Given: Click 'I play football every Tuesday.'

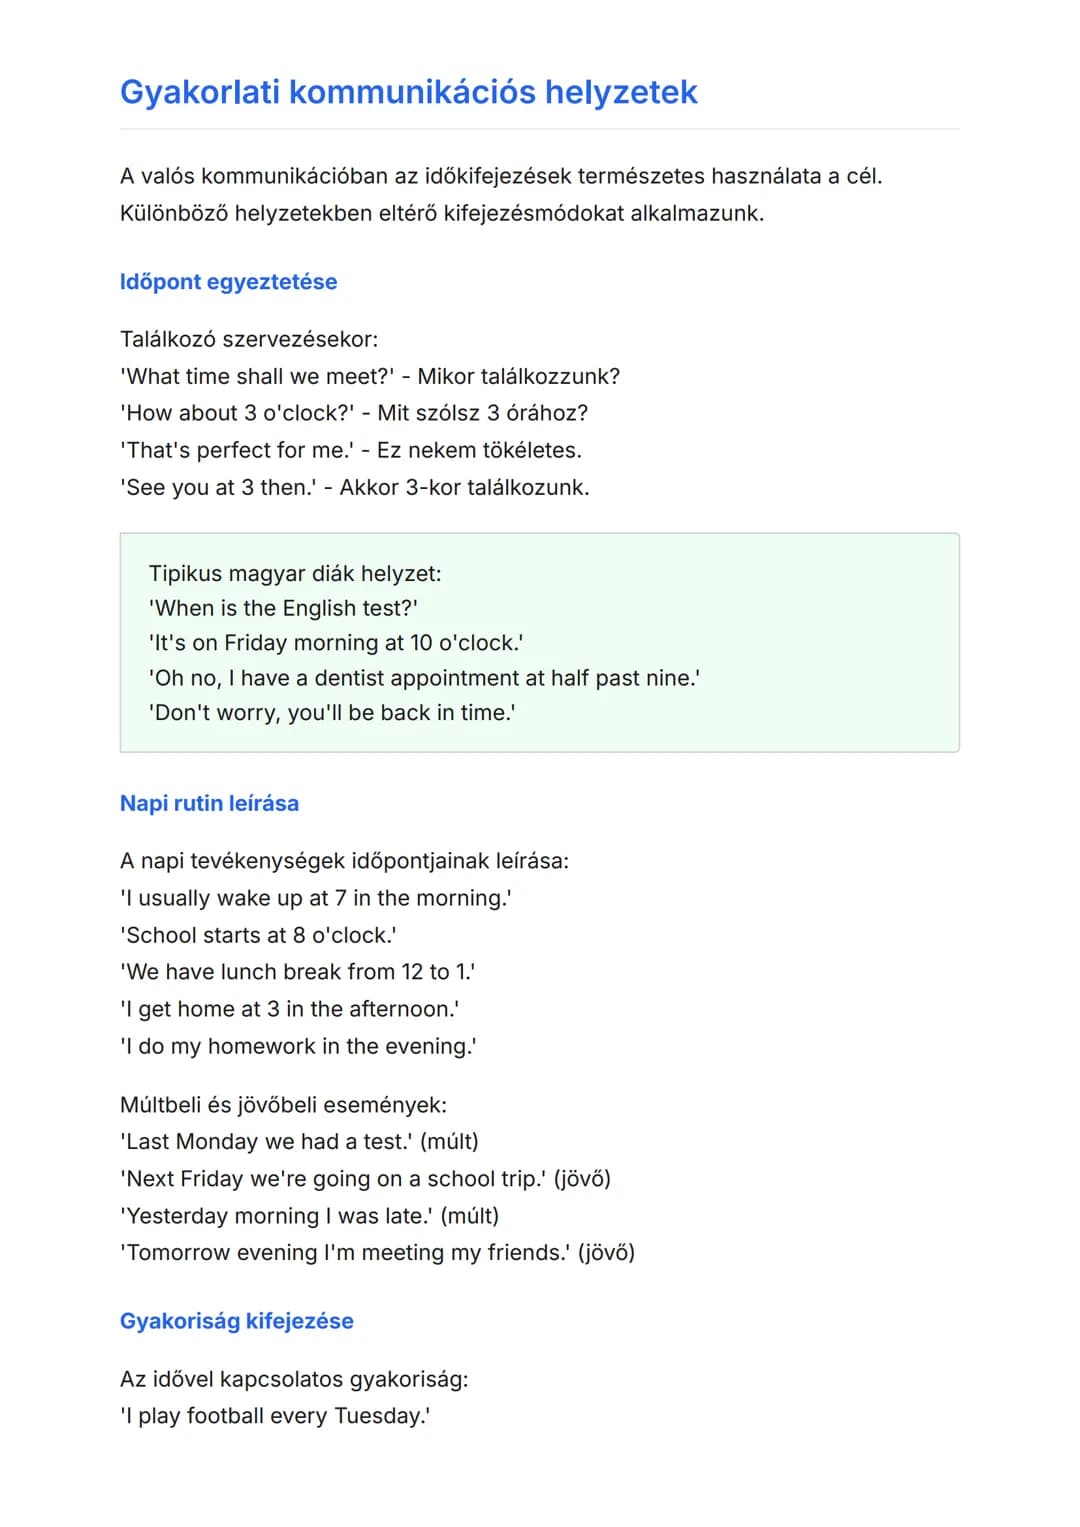Looking at the screenshot, I should coord(275,1416).
